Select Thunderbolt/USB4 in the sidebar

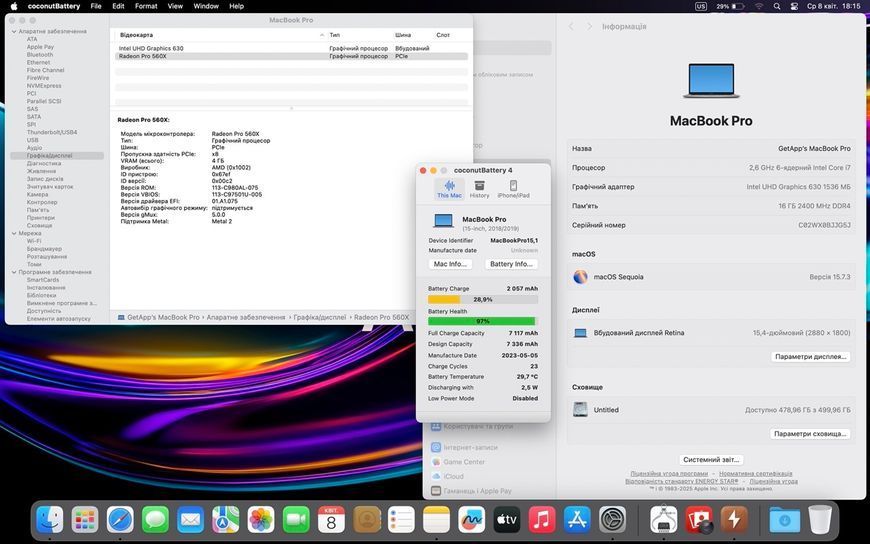pos(52,133)
